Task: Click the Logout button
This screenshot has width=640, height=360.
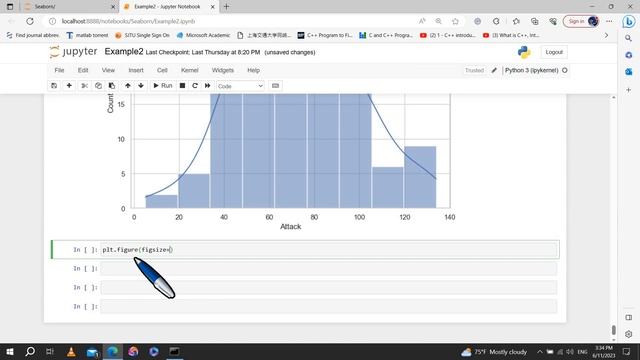Action: (x=554, y=52)
